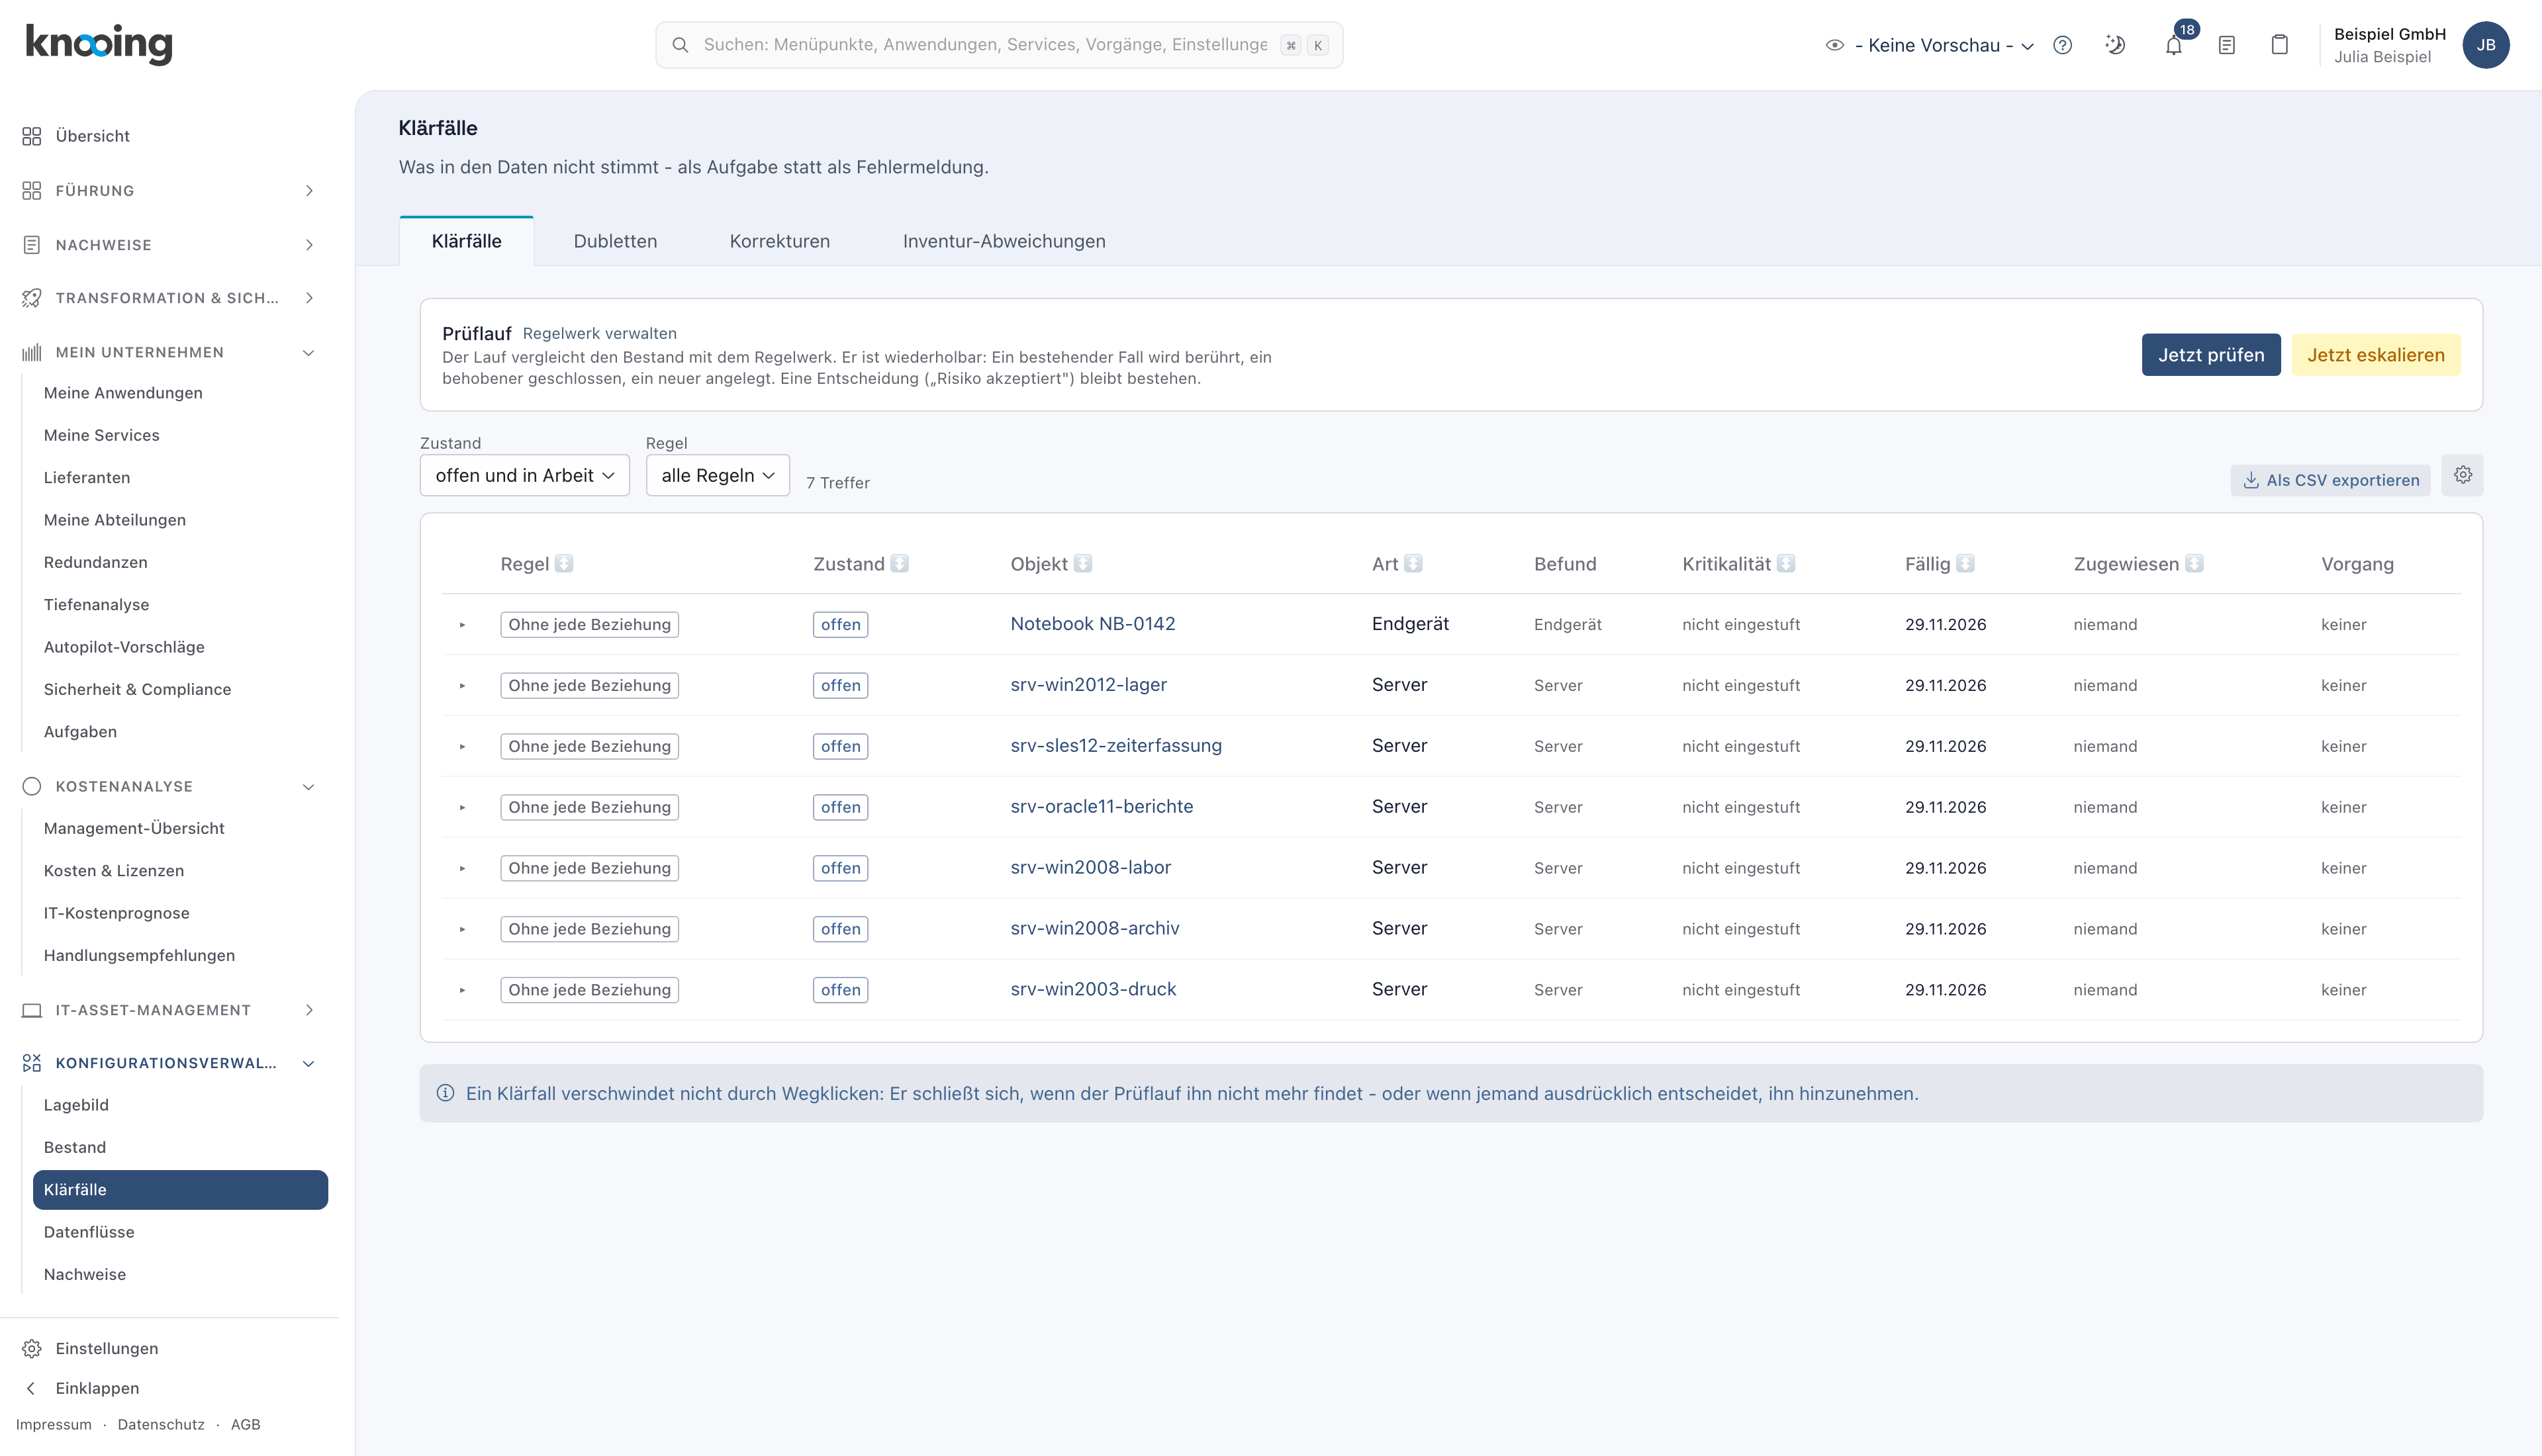Select the Klärfälle tab

pyautogui.click(x=467, y=241)
